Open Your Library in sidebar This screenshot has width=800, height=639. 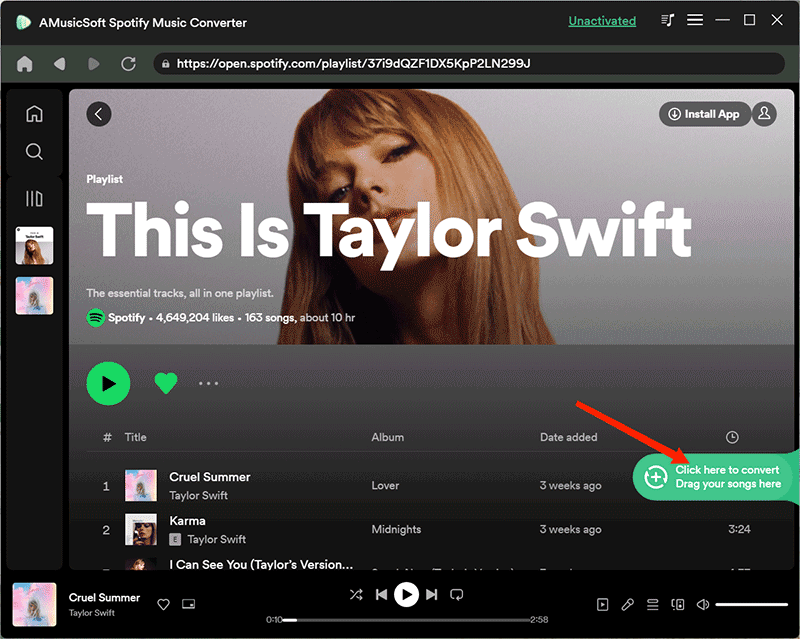[34, 199]
